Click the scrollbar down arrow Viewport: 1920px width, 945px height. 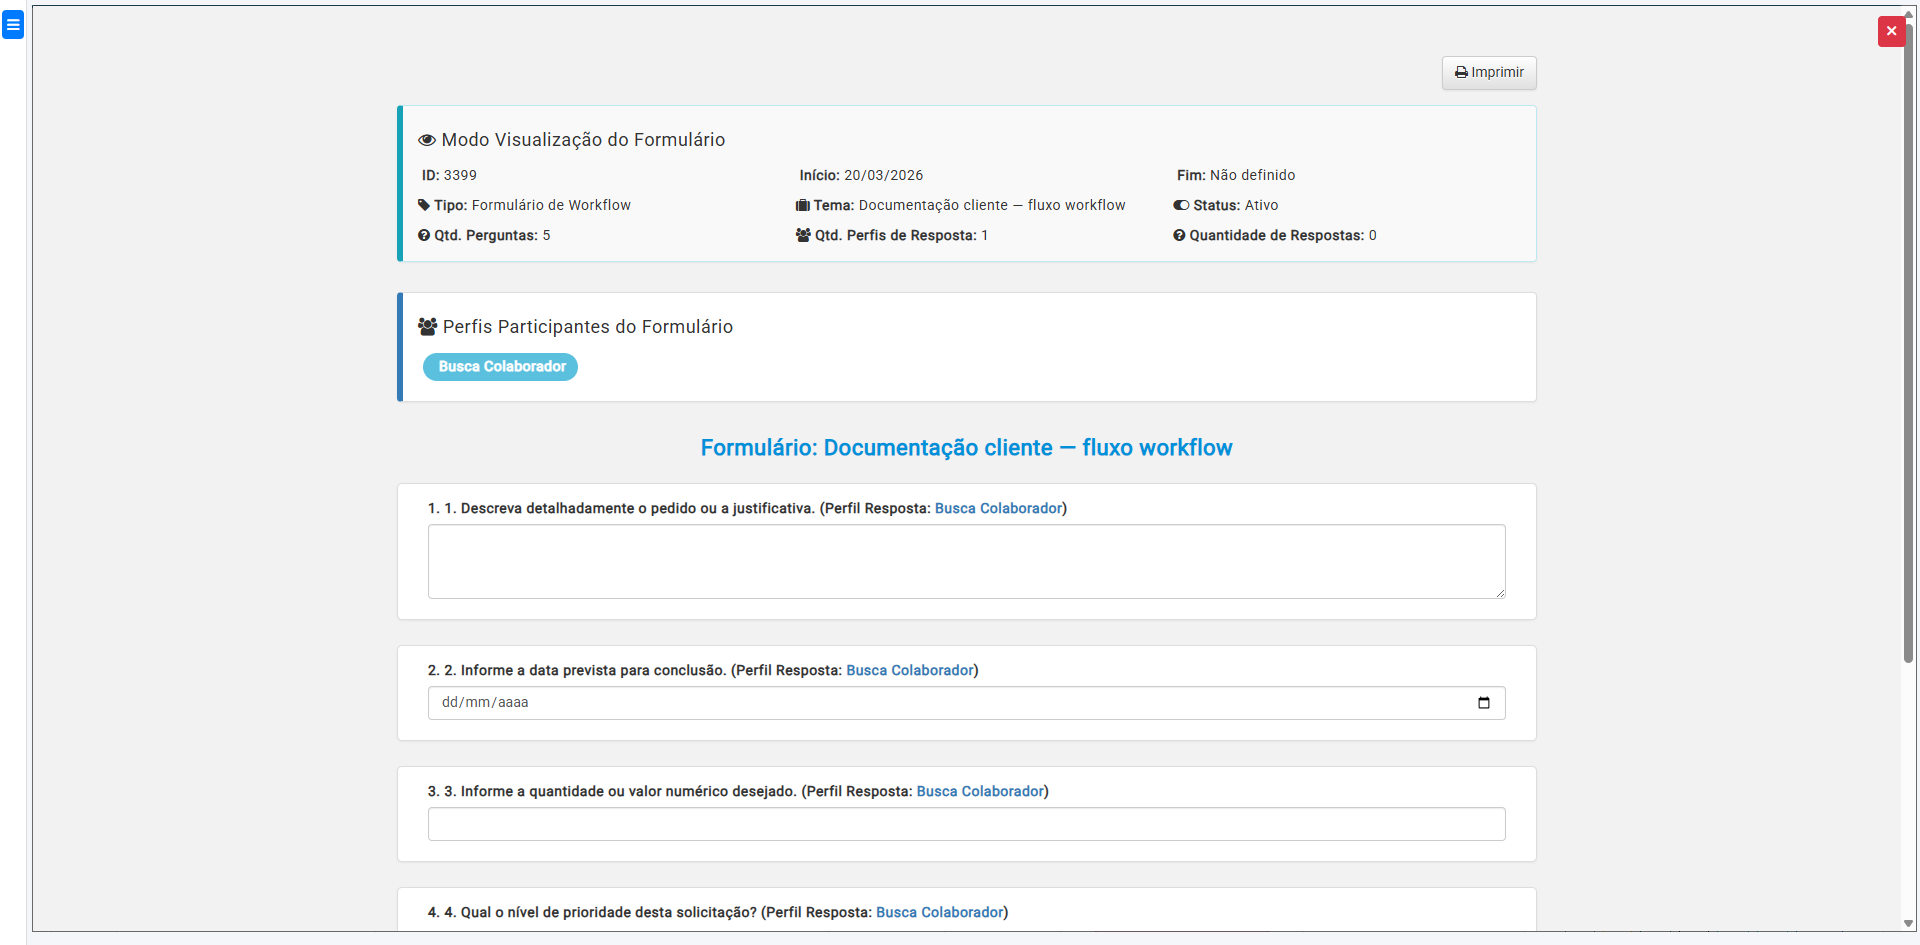click(x=1908, y=924)
